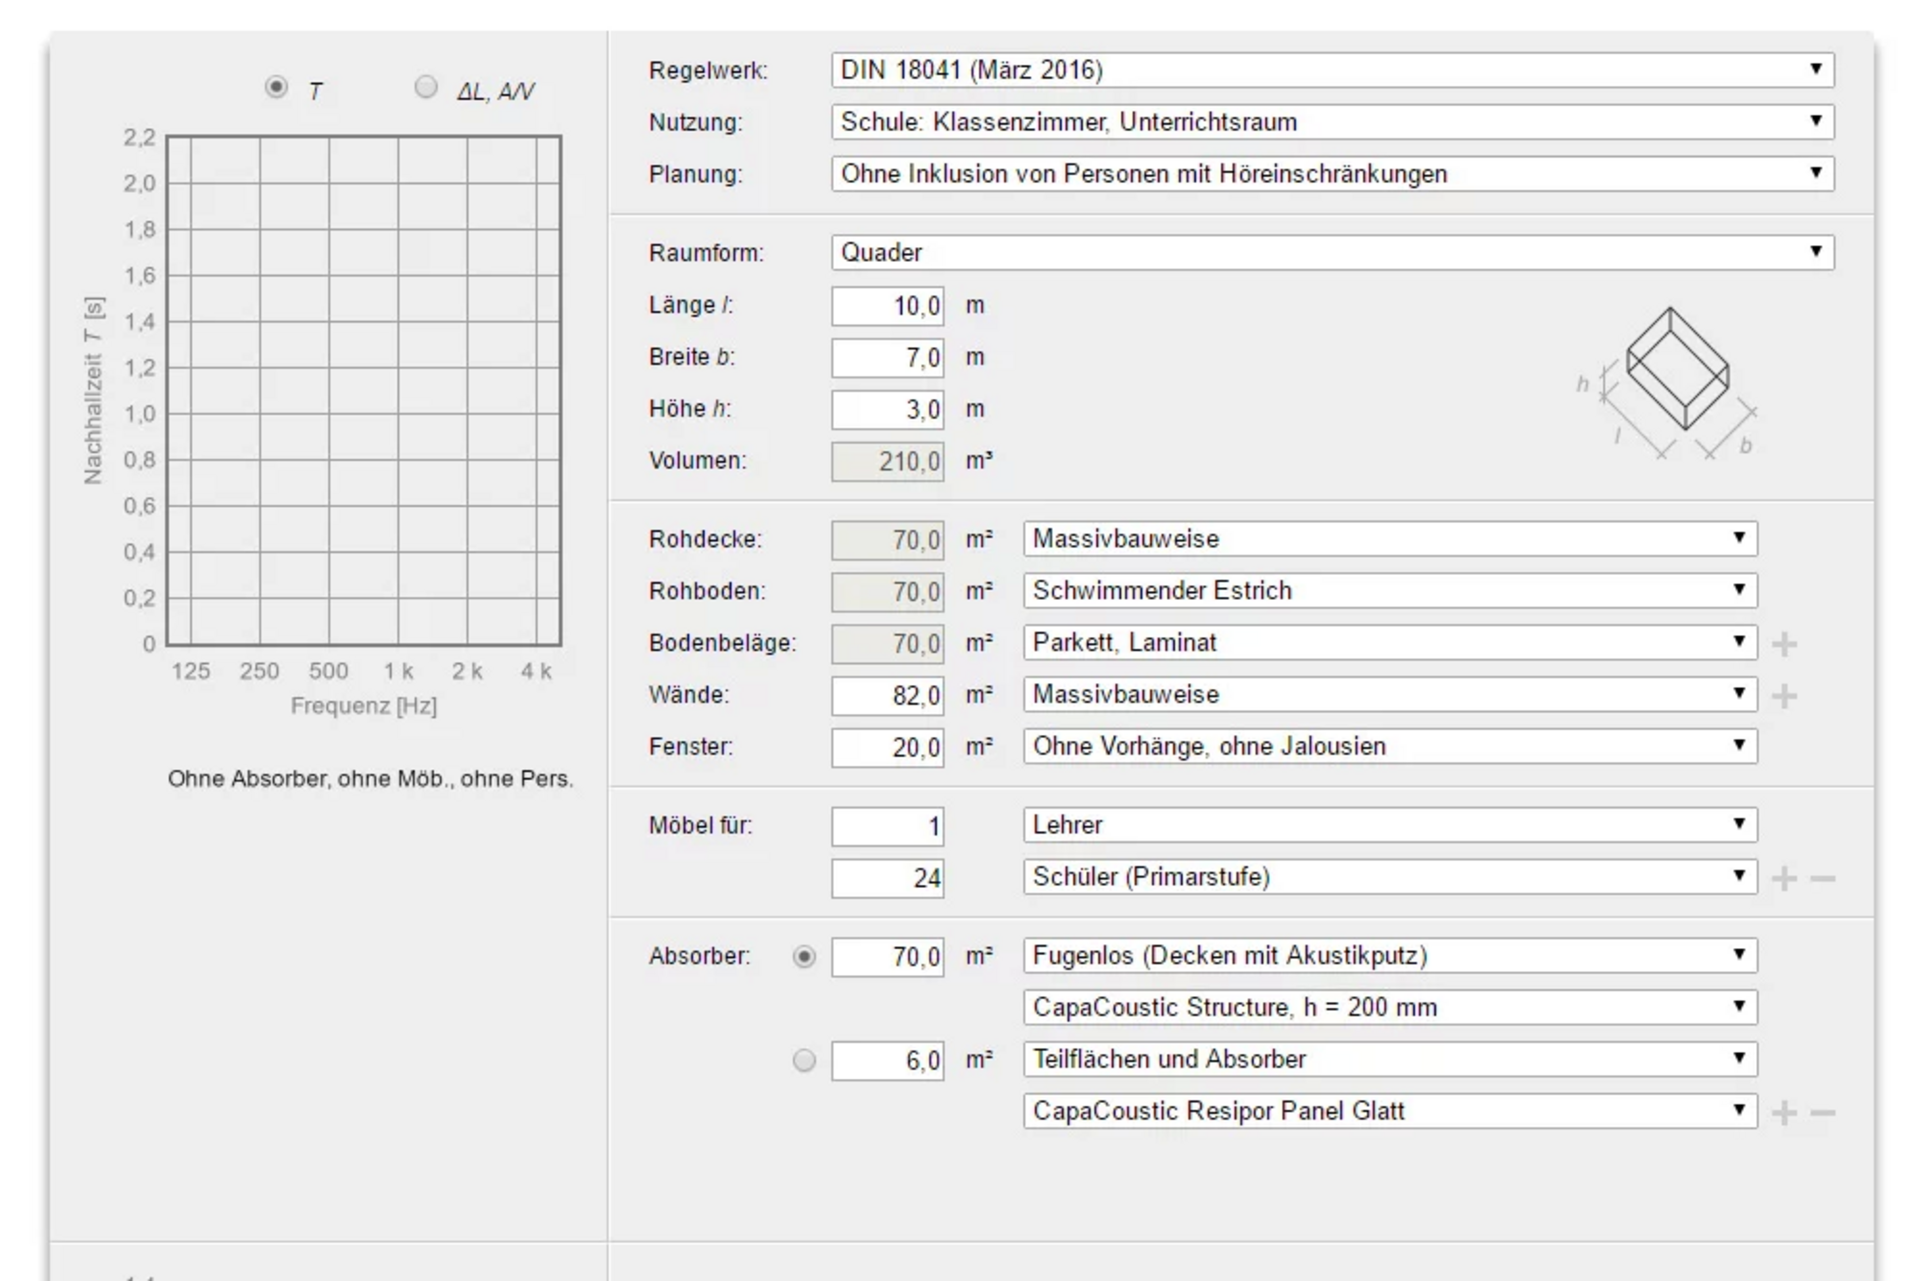Viewport: 1920px width, 1281px height.
Task: Click the Schüler count input showing 24
Action: tap(887, 879)
